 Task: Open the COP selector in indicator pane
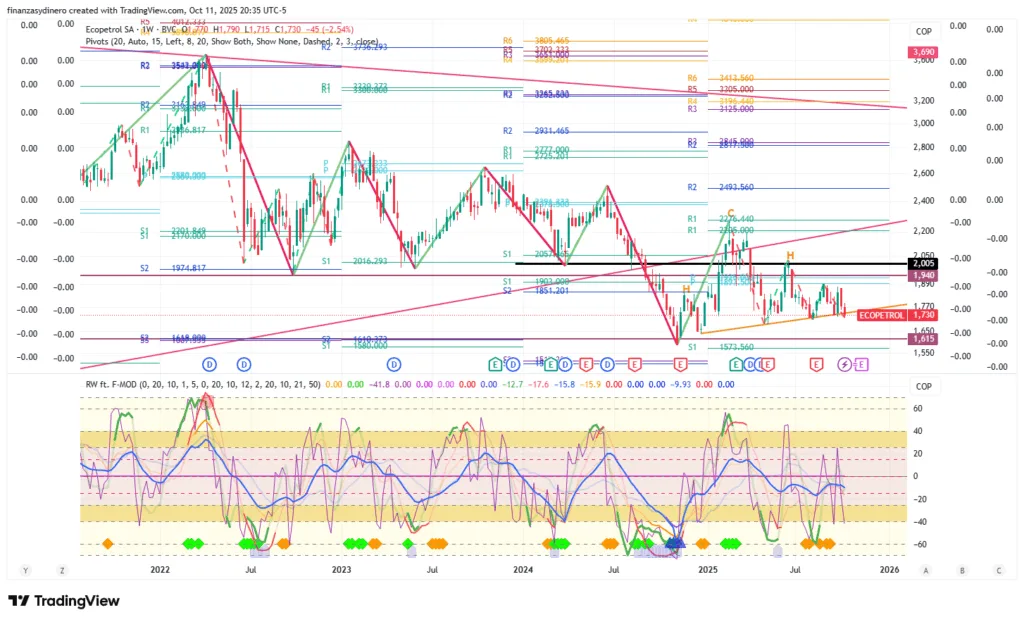point(924,386)
